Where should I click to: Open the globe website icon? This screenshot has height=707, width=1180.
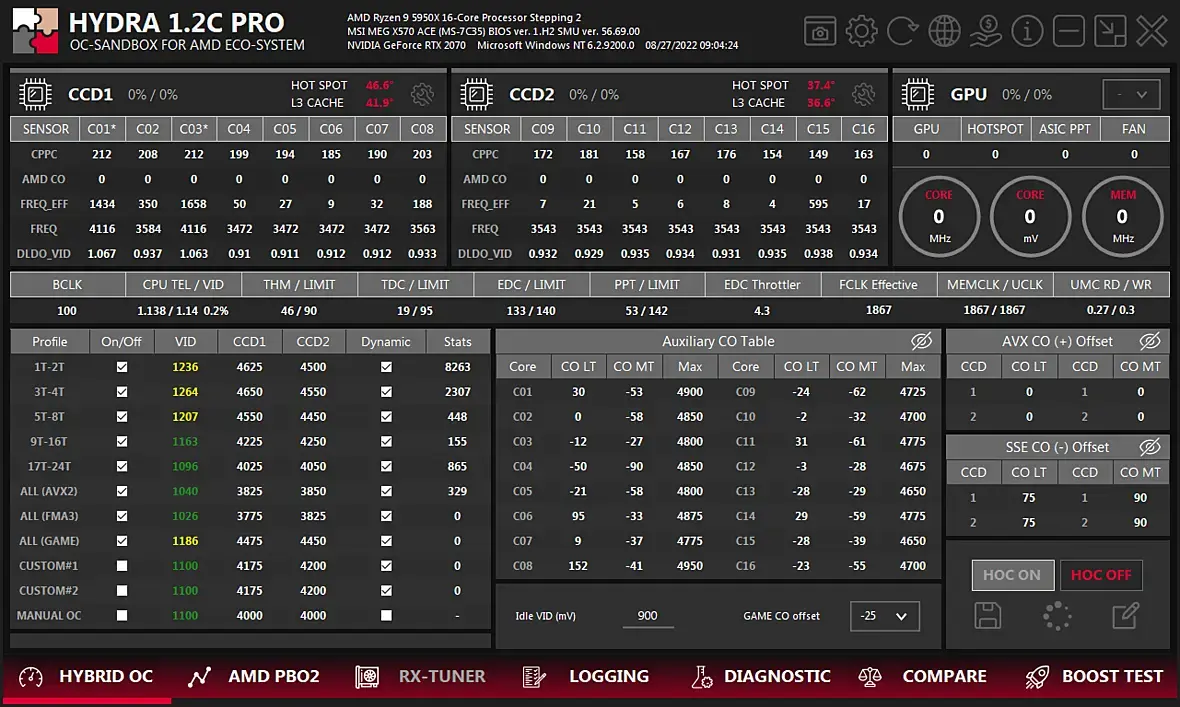click(x=944, y=32)
